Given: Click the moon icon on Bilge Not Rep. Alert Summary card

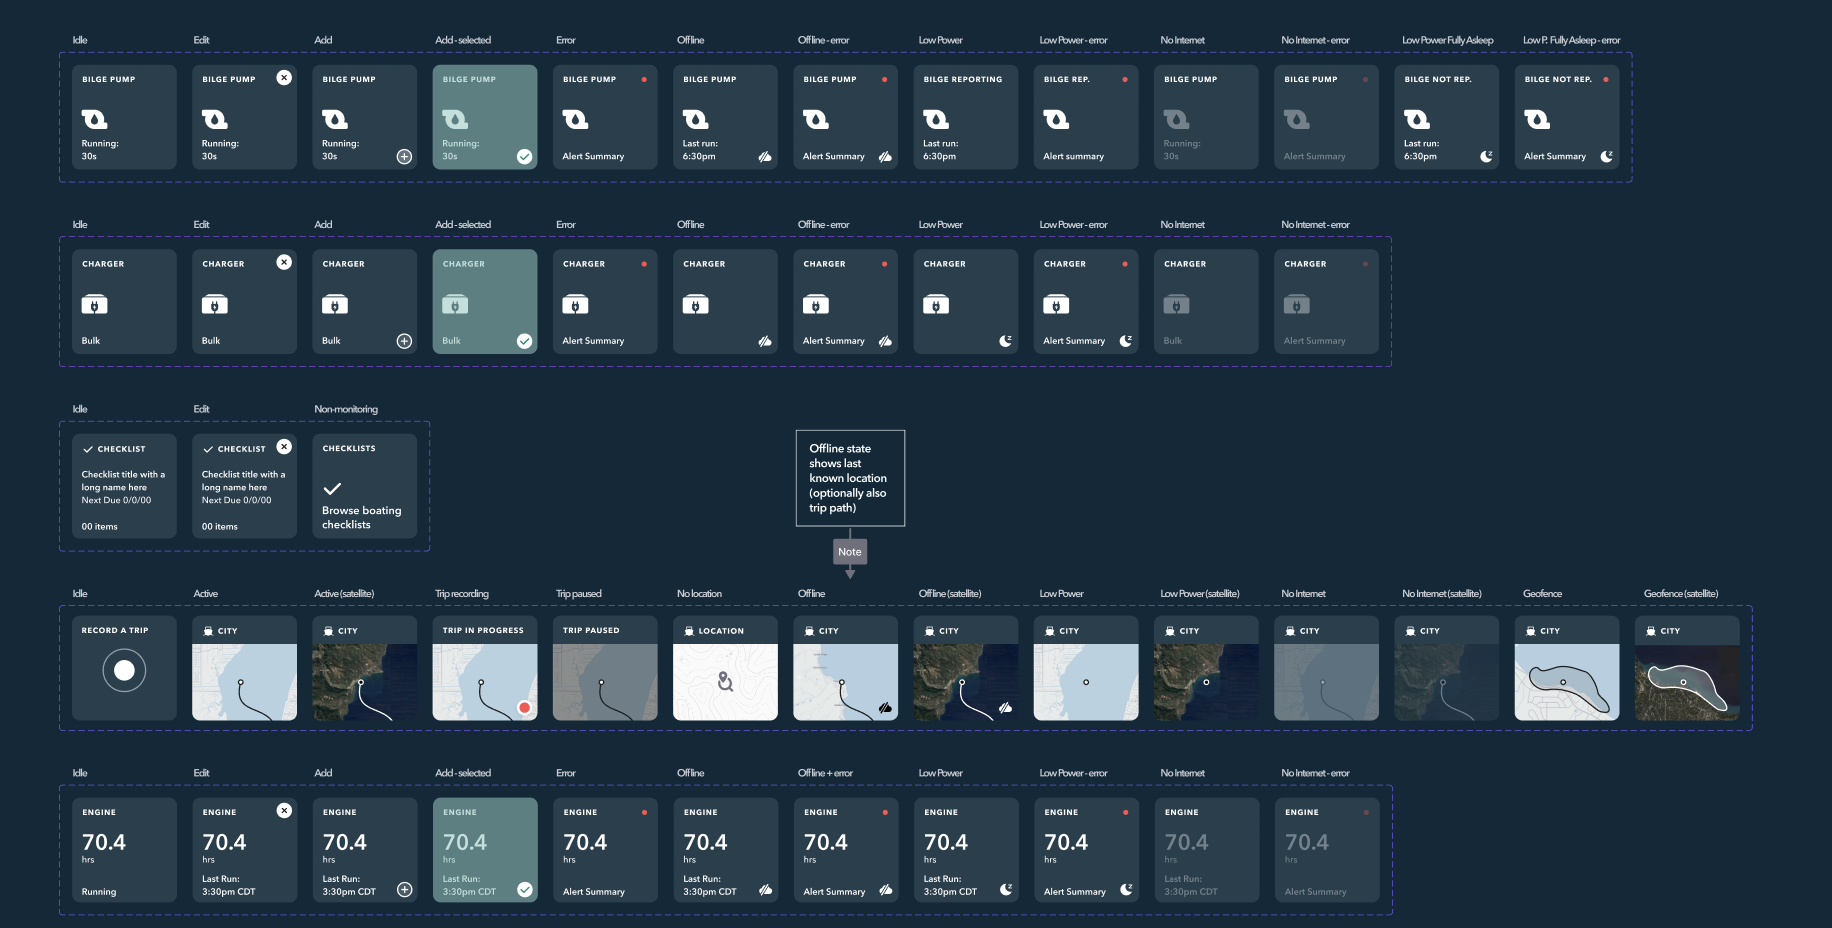Looking at the screenshot, I should point(1606,156).
